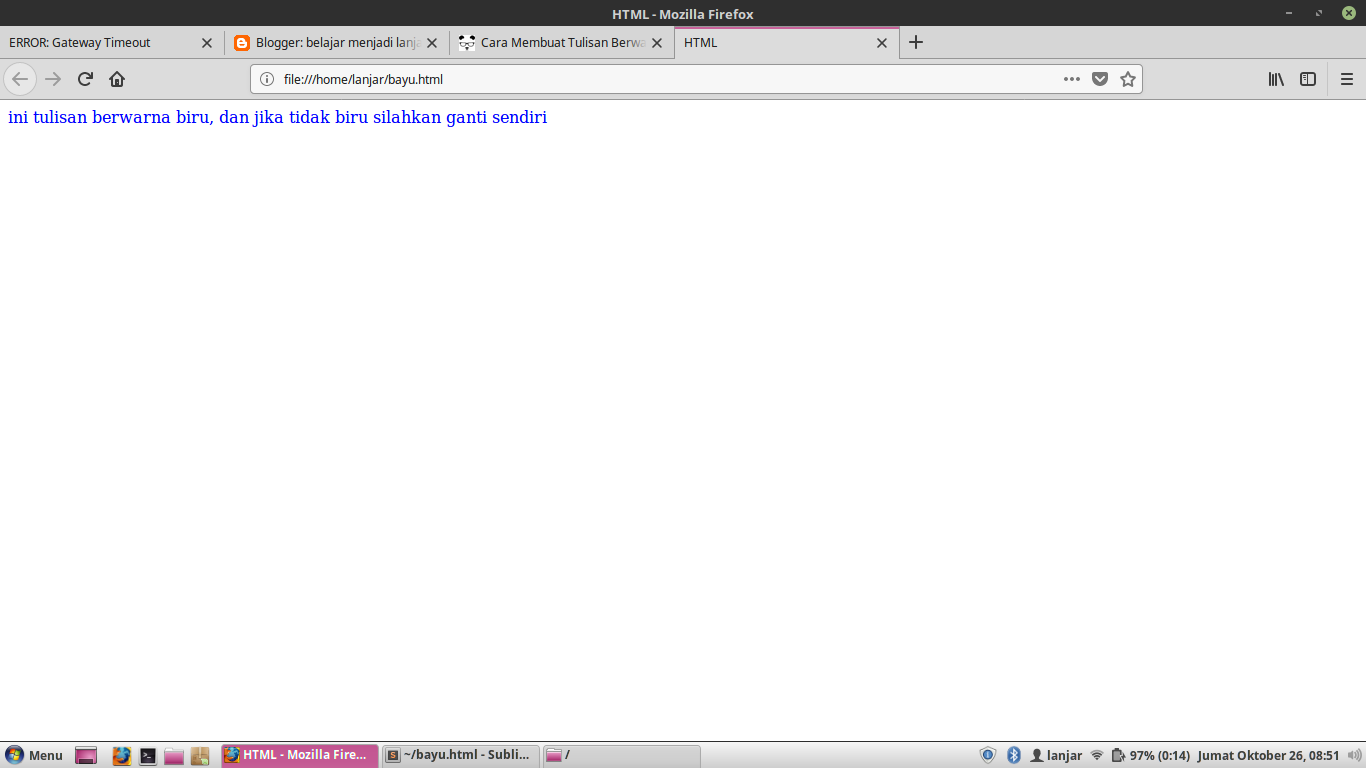Viewport: 1366px width, 768px height.
Task: Open the update manager shield icon
Action: [988, 755]
